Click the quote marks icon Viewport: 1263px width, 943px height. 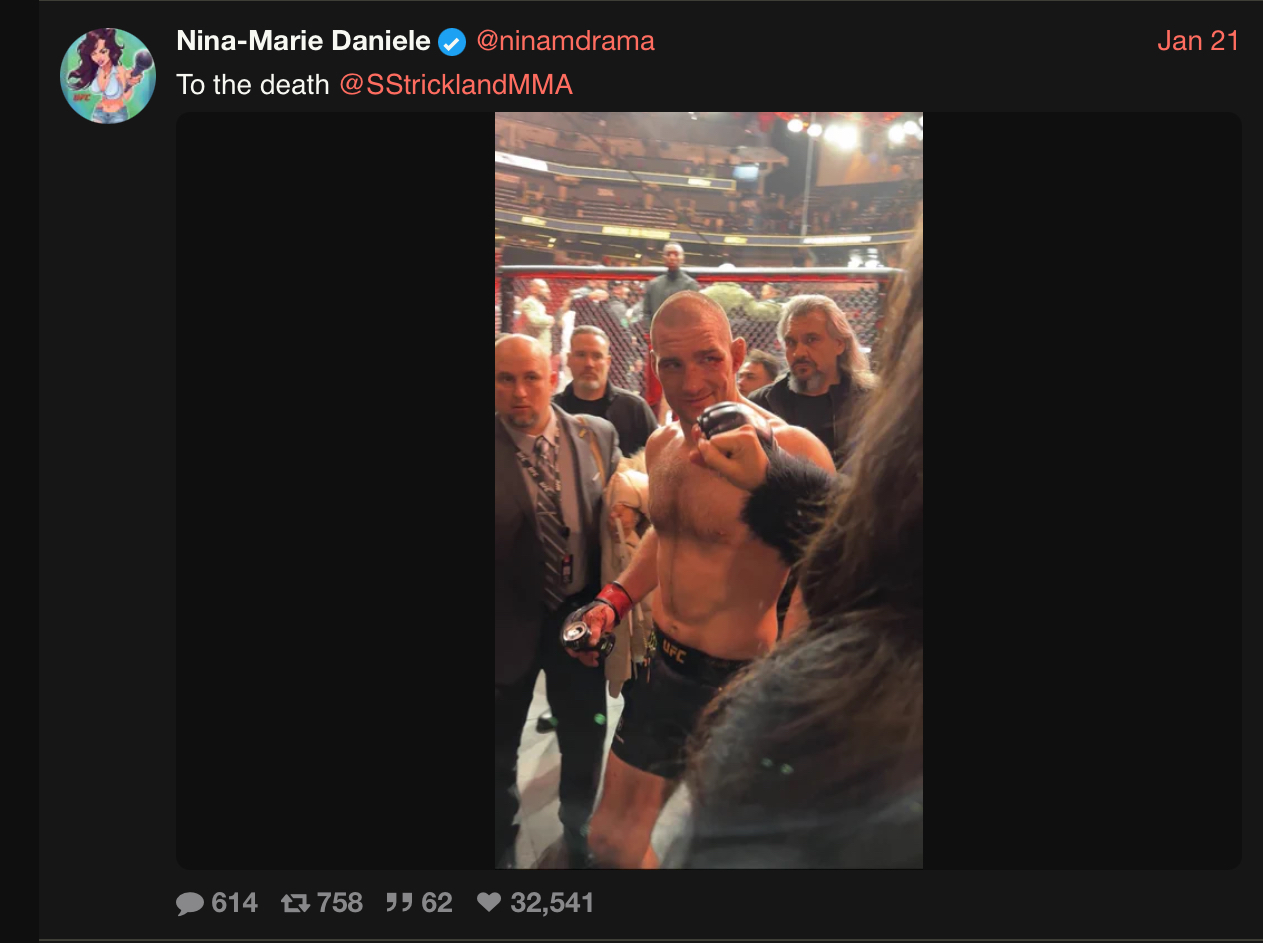[400, 904]
